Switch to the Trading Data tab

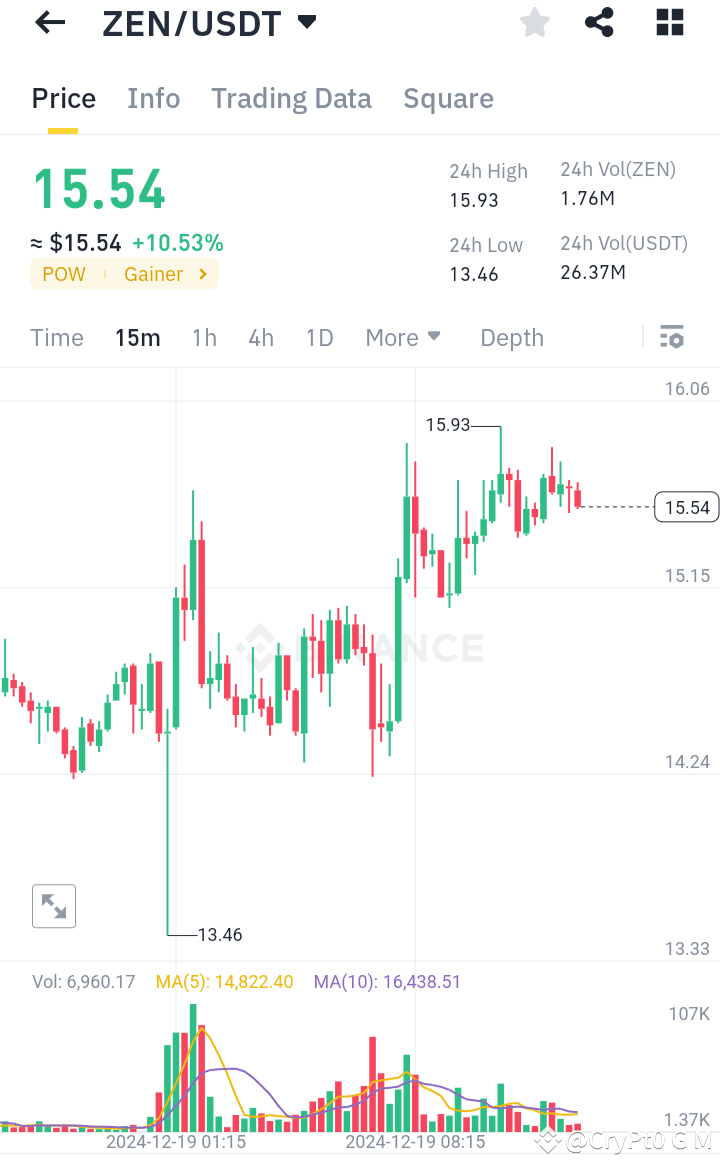coord(291,98)
